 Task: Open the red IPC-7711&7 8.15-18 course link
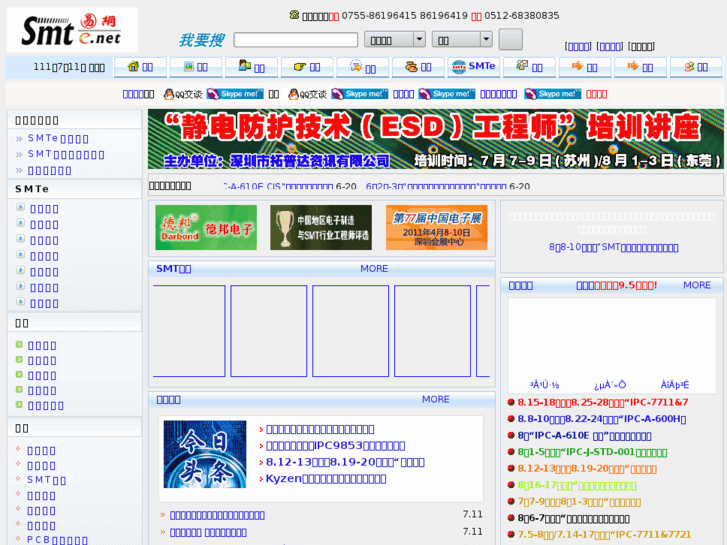[603, 402]
